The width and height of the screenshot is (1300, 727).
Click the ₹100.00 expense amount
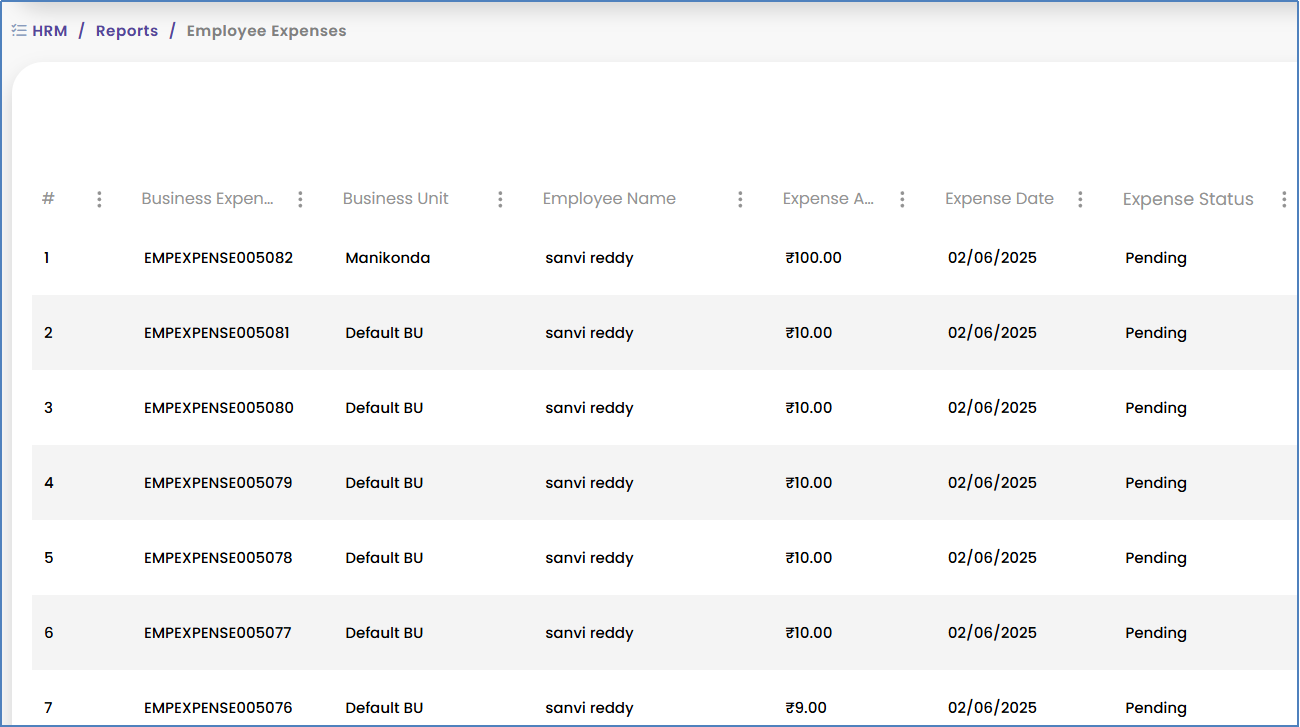(814, 258)
